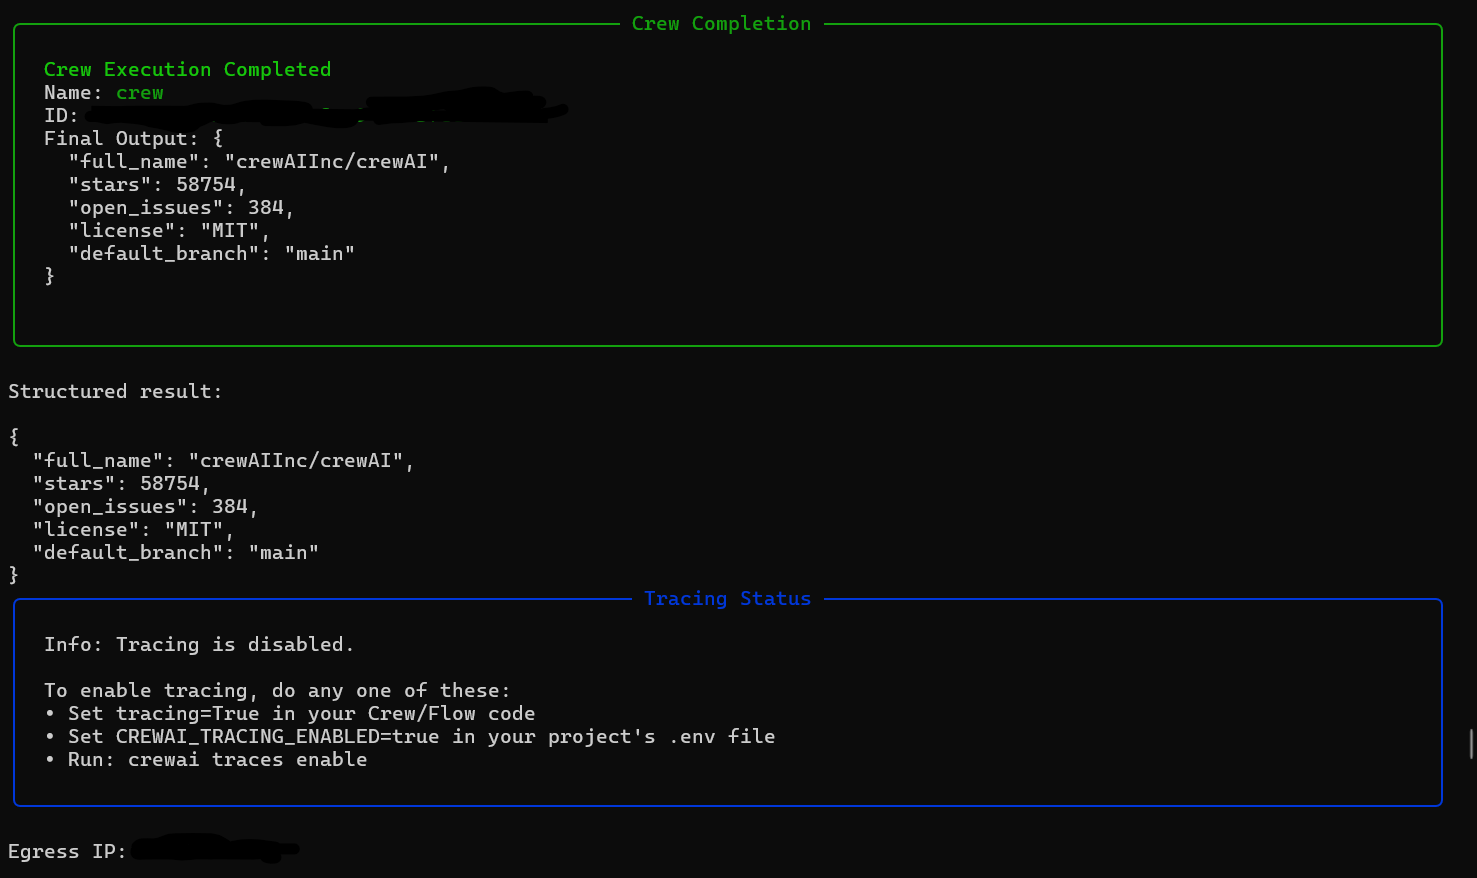This screenshot has width=1477, height=878.
Task: Click full_name line under Structured result
Action: point(223,461)
